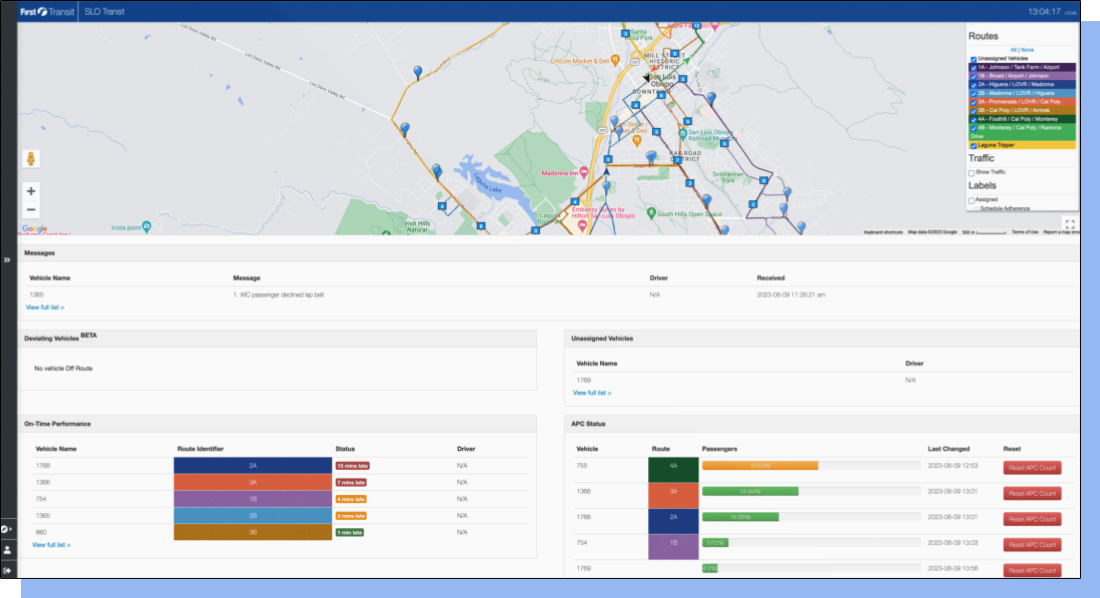Toggle route 2A Higuera / LOVR checkbox
This screenshot has width=1100, height=598.
(x=973, y=85)
